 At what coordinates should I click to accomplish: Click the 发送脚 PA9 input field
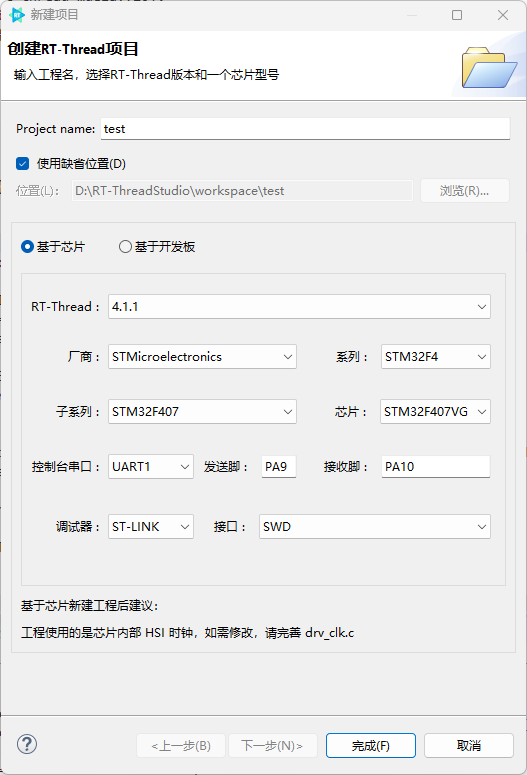(x=279, y=467)
